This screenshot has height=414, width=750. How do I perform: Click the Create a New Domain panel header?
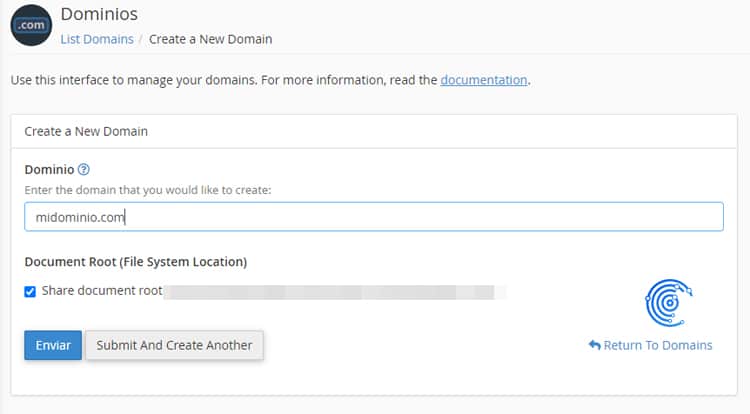[374, 131]
